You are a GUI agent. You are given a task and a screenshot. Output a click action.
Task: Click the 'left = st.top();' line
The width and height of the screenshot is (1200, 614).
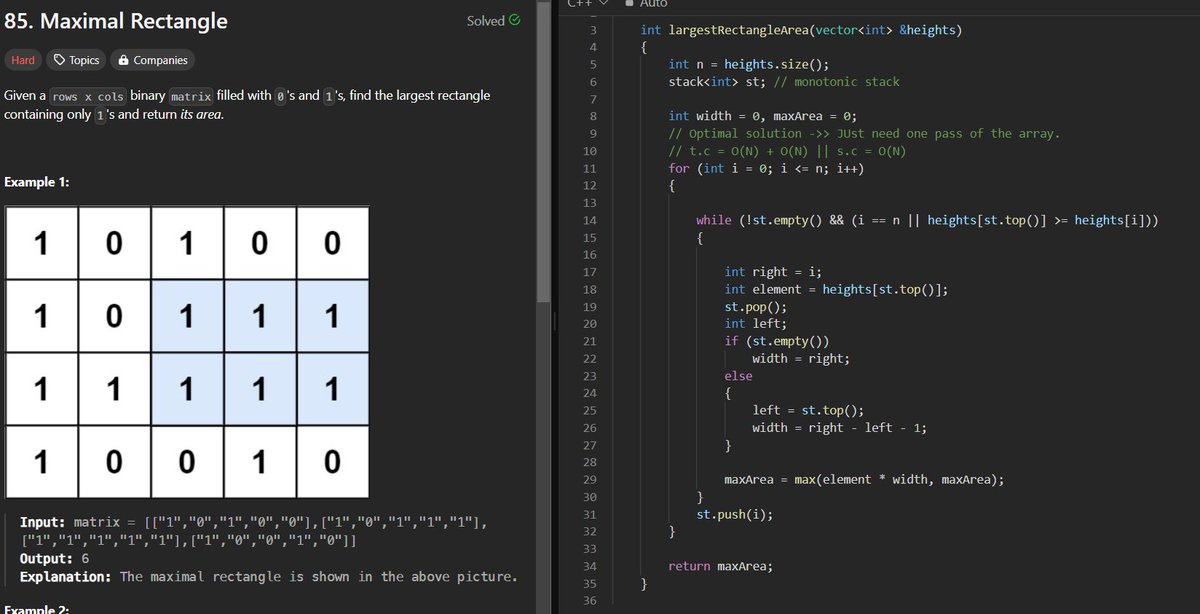coord(808,410)
